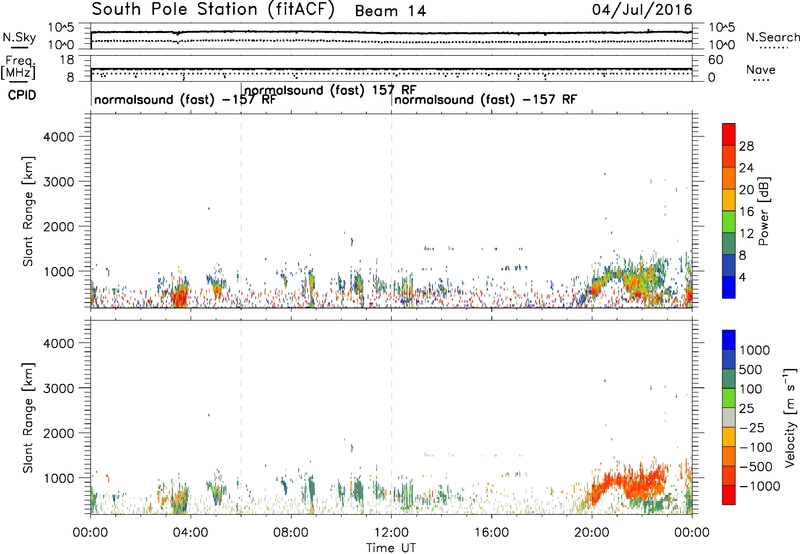Click the 'South Pole Station (fitACF)' title
Viewport: 800px width, 554px height.
pos(213,10)
